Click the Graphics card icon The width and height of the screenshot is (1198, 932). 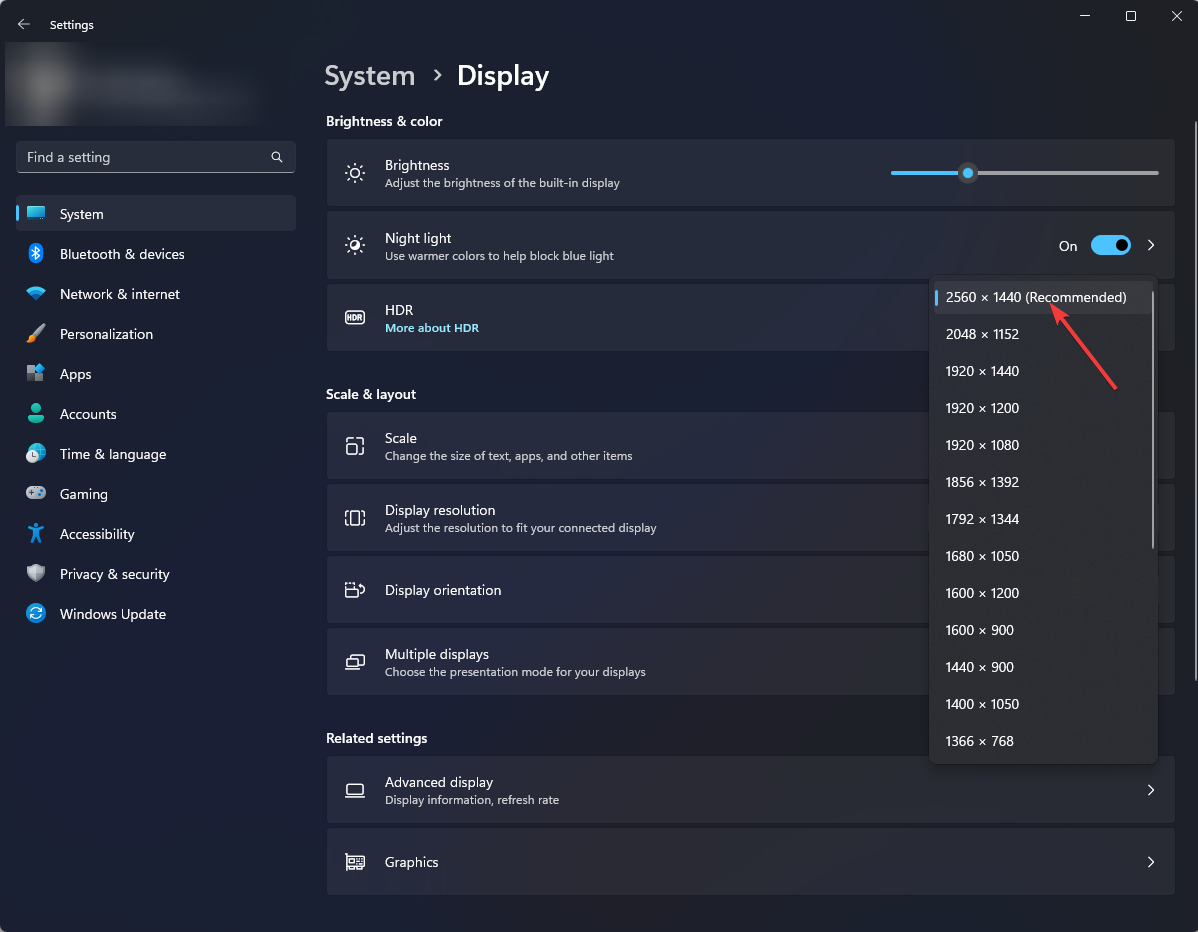[355, 862]
